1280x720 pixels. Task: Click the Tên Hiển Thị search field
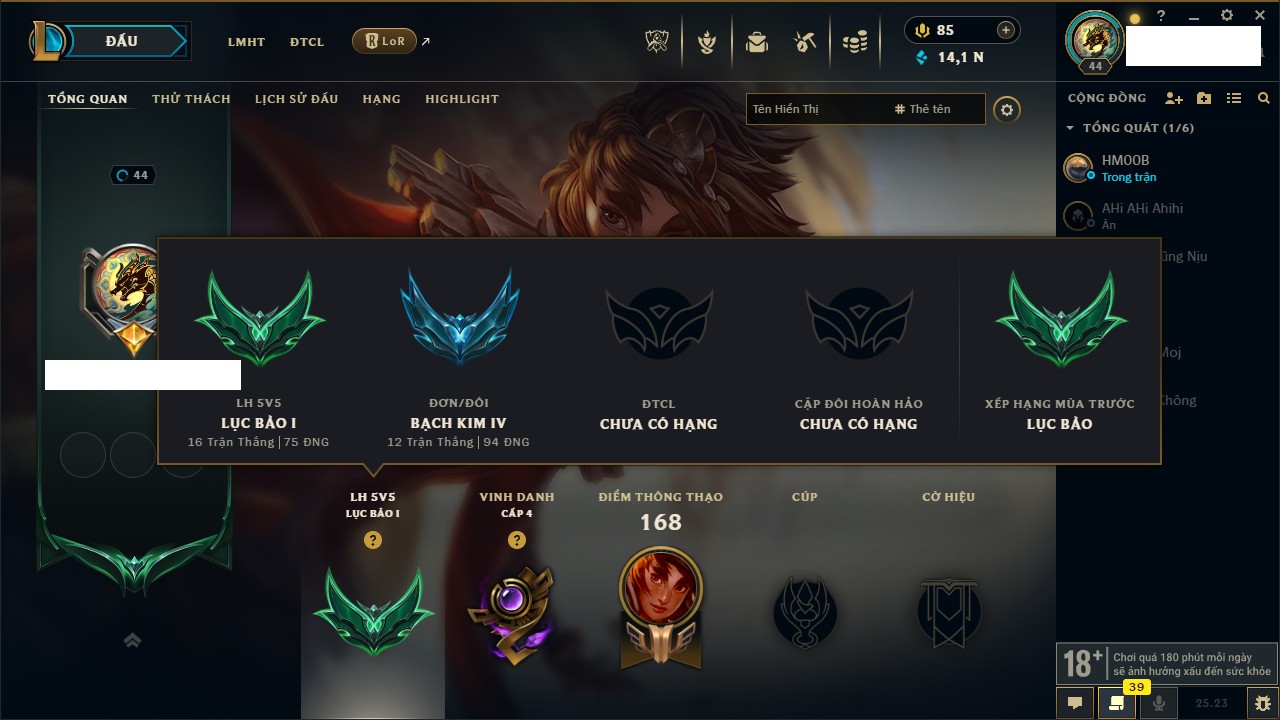(816, 109)
